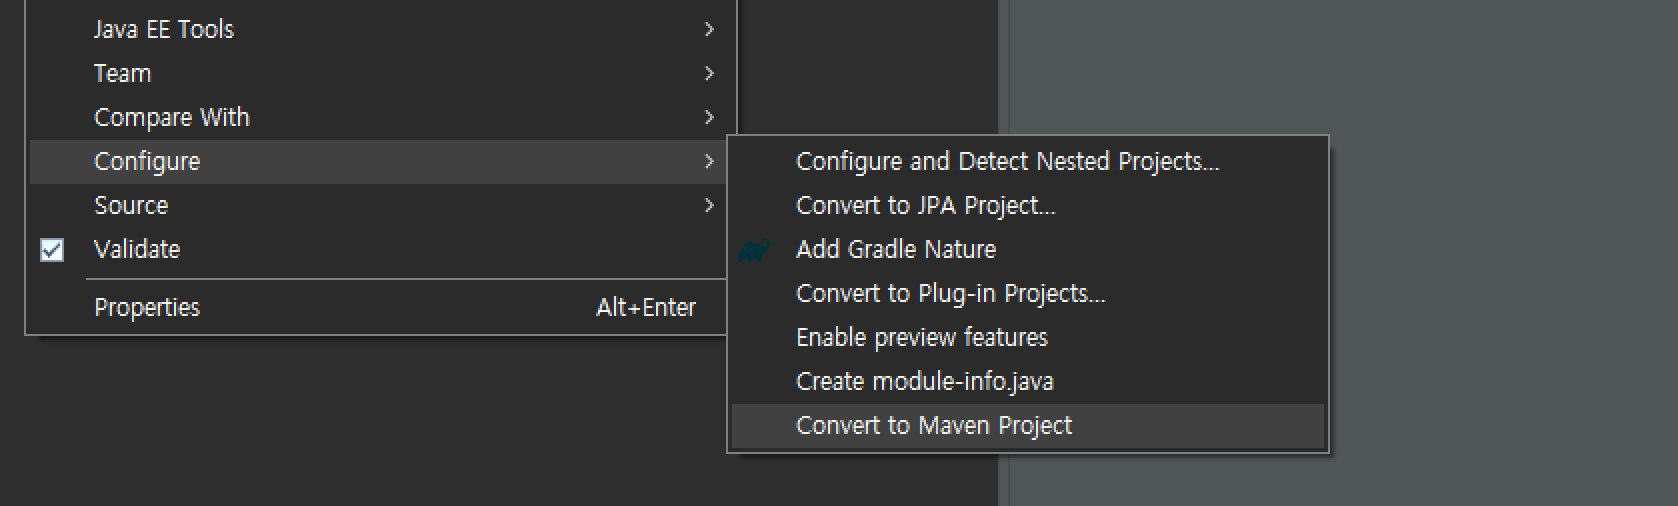Screen dimensions: 1678x506
Task: Choose Convert to Plug-in Projects
Action: (x=1028, y=294)
